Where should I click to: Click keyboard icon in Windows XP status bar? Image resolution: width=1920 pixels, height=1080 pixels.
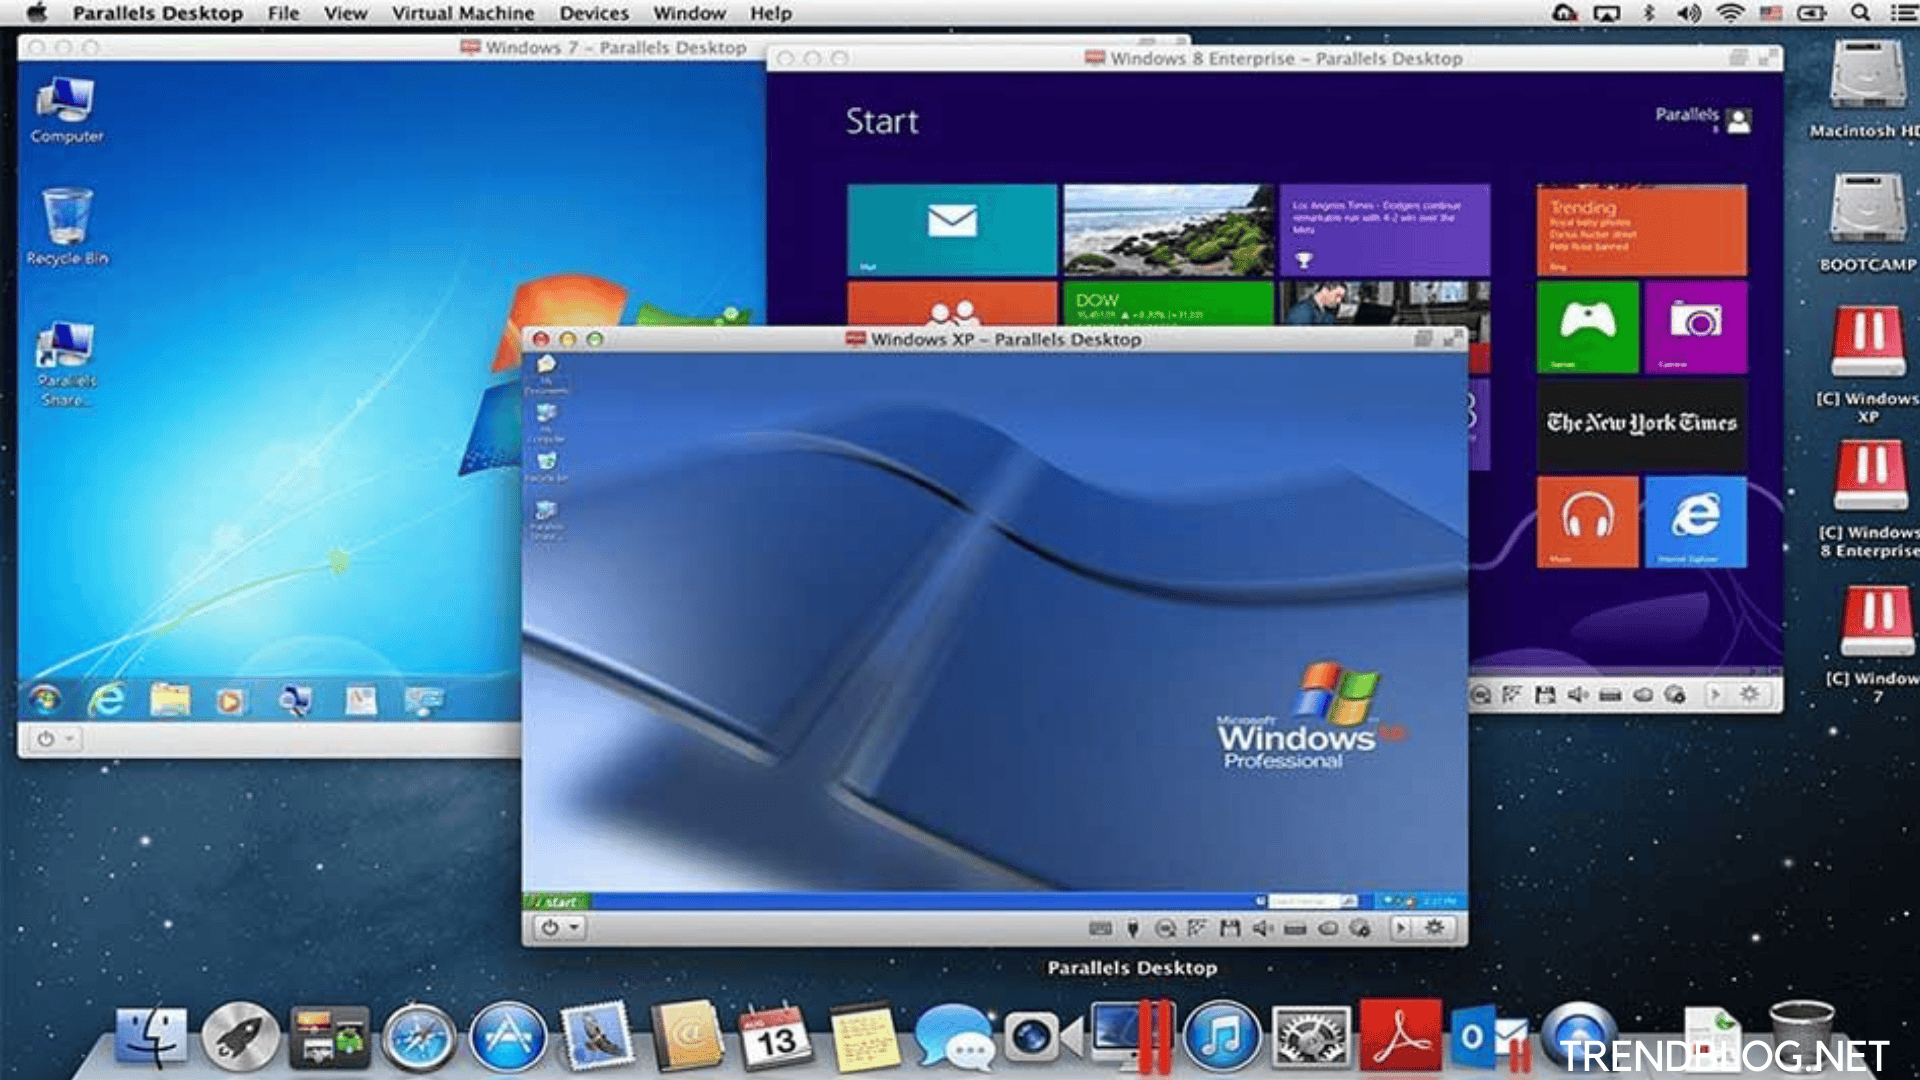[x=1100, y=928]
